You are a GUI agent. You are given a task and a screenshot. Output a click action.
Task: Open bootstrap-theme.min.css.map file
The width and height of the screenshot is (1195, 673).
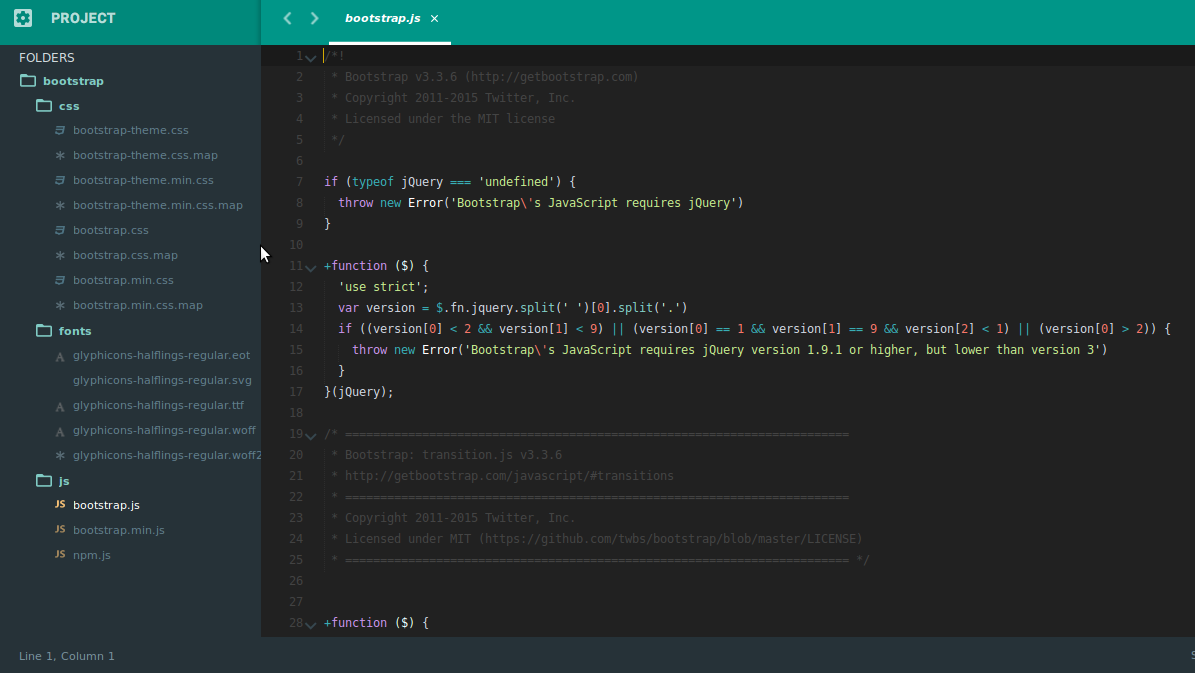point(158,205)
